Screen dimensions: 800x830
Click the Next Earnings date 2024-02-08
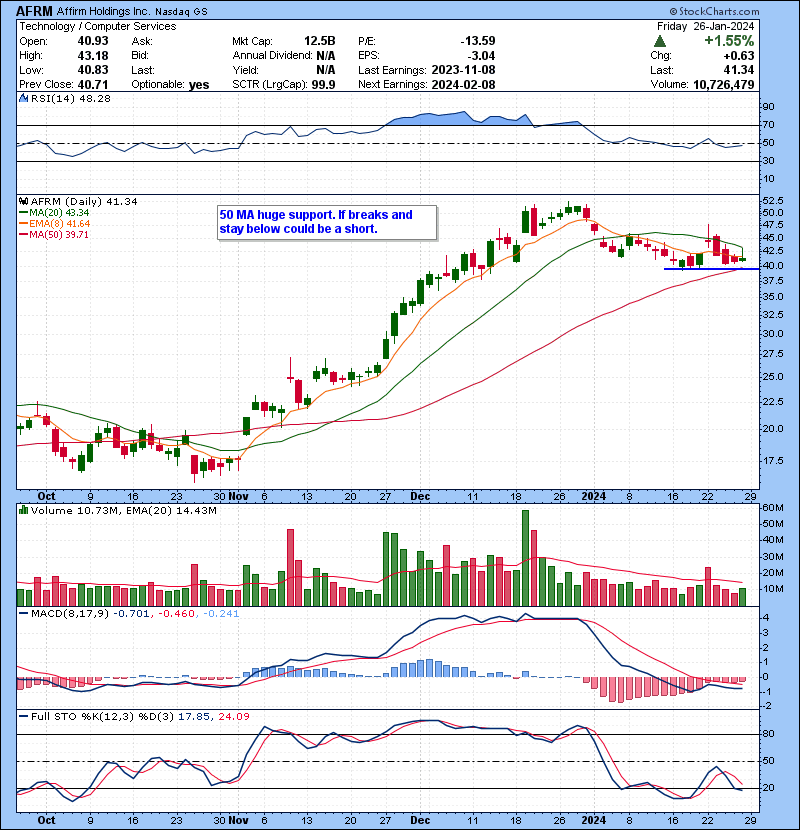pos(463,85)
